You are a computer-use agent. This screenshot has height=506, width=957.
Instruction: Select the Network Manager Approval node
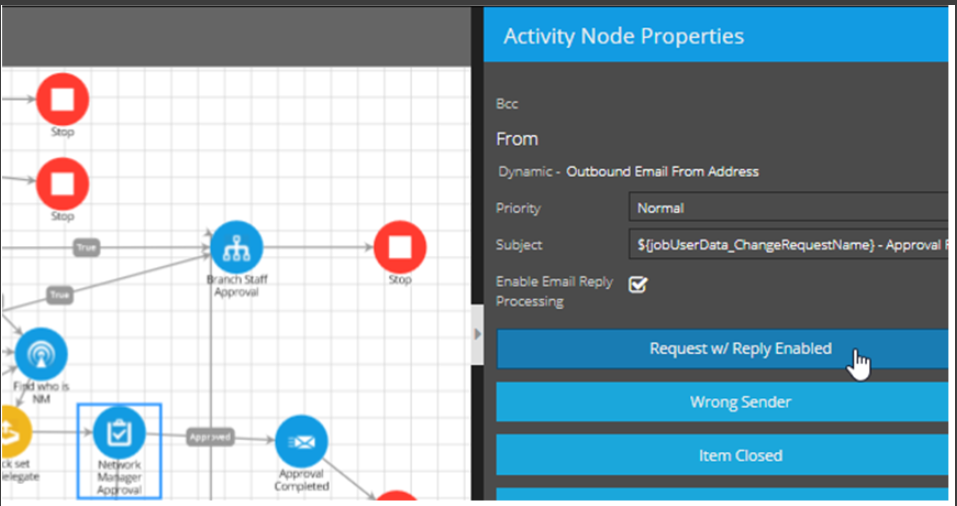(x=119, y=433)
